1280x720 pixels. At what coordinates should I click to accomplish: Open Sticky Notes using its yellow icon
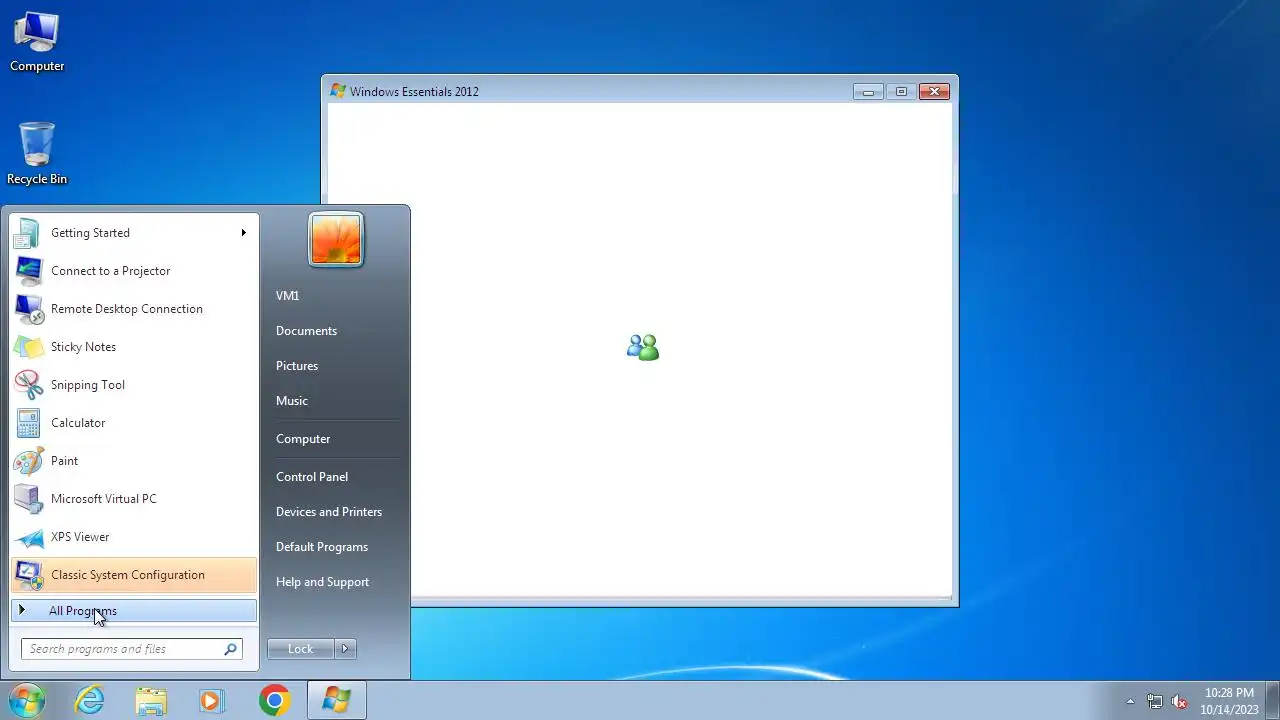coord(28,347)
